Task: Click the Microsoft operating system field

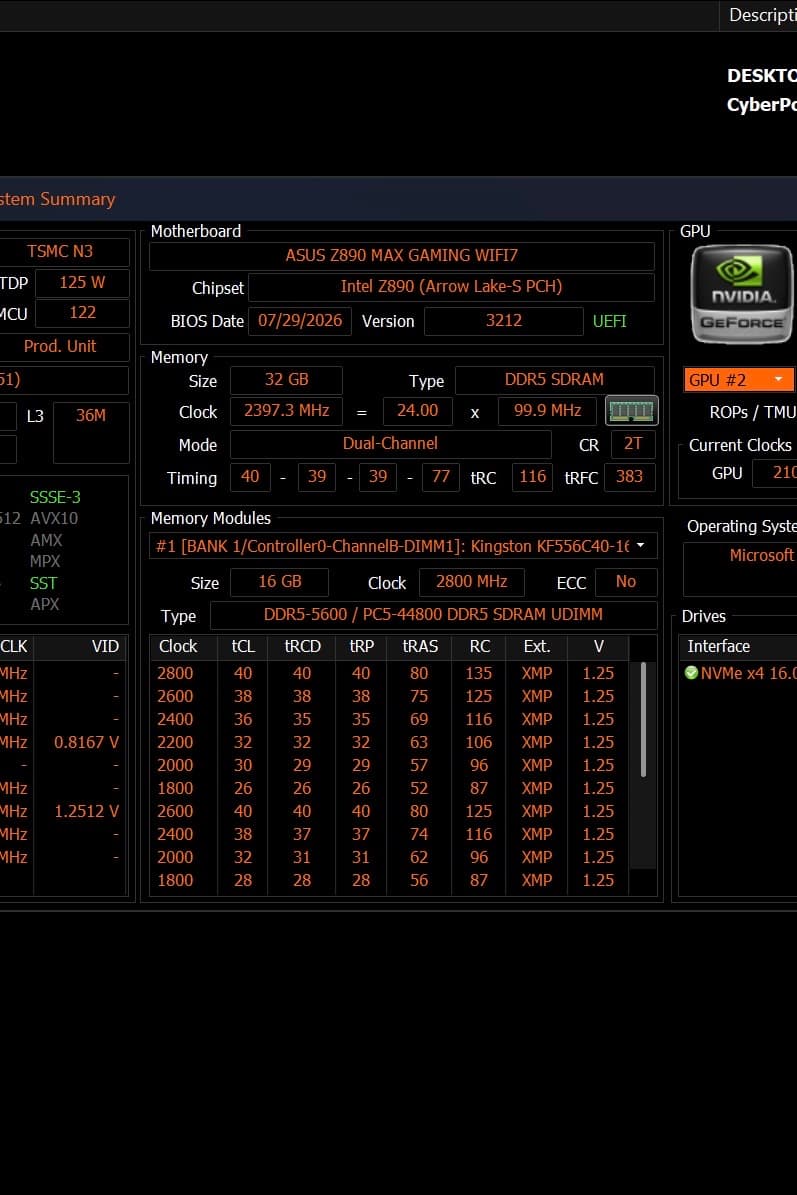Action: [740, 569]
